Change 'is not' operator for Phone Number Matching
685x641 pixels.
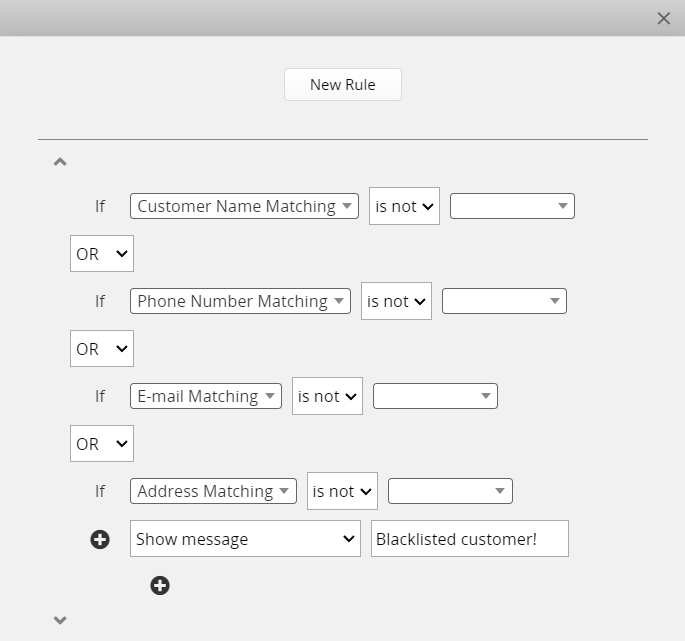coord(396,301)
